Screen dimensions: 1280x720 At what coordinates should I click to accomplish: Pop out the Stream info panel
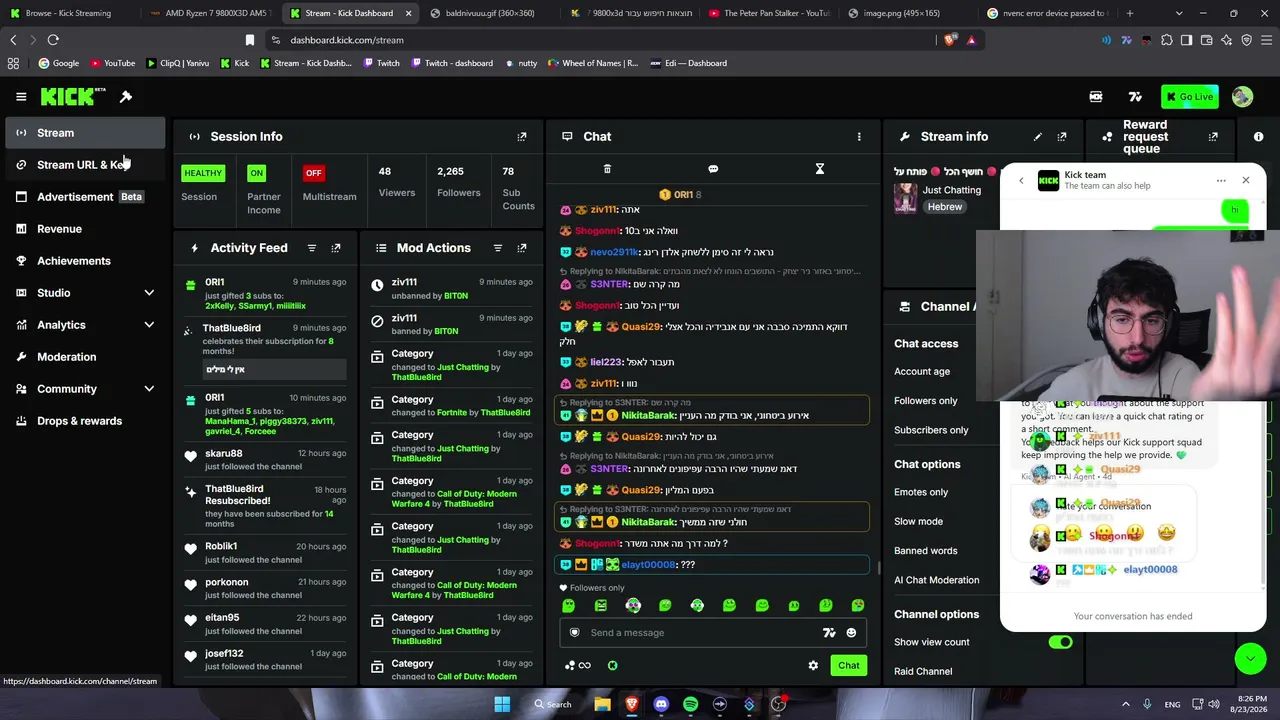[x=1062, y=137]
